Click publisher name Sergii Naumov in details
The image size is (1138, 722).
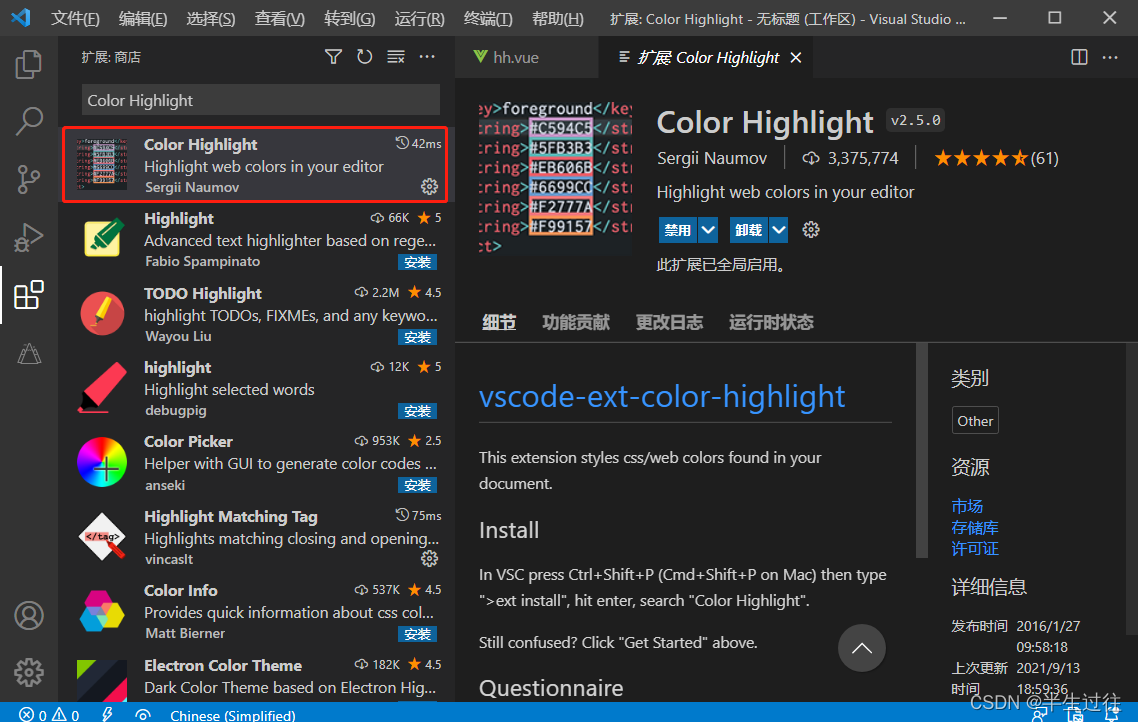click(x=711, y=158)
